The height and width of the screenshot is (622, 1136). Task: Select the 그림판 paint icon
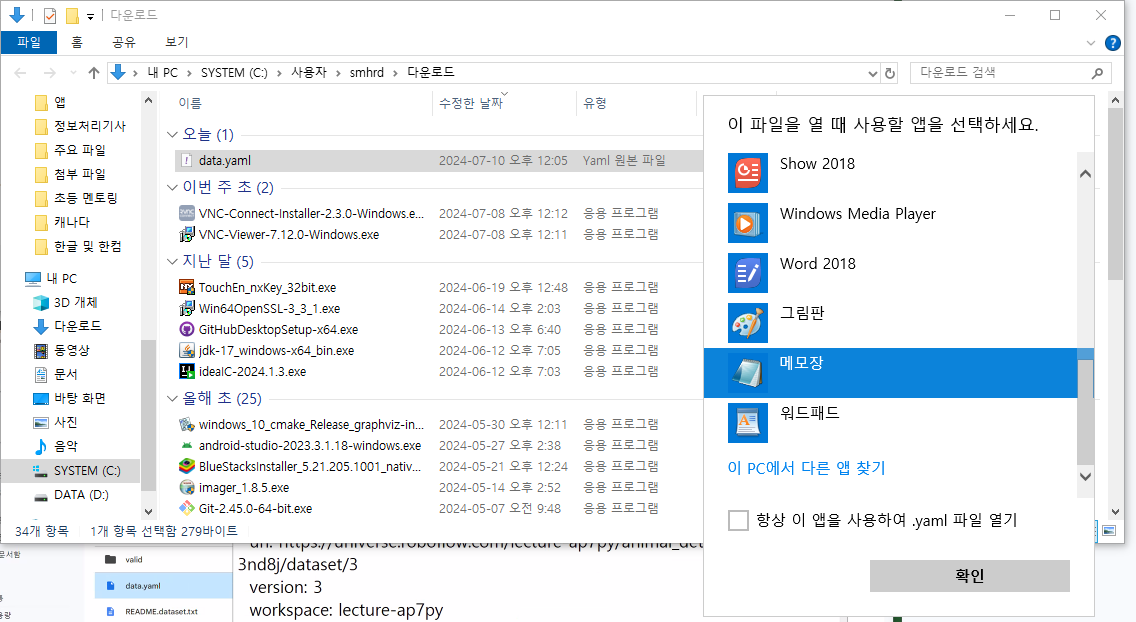748,323
